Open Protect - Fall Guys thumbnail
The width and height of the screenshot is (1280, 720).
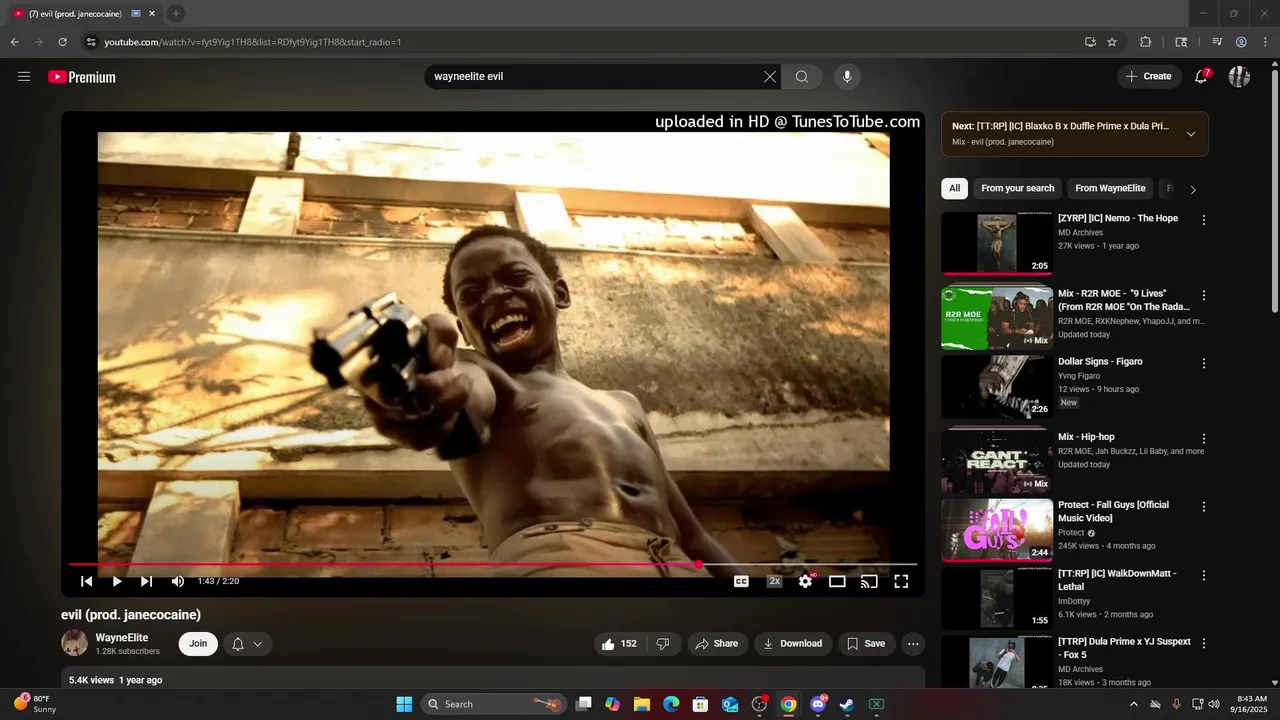[997, 530]
